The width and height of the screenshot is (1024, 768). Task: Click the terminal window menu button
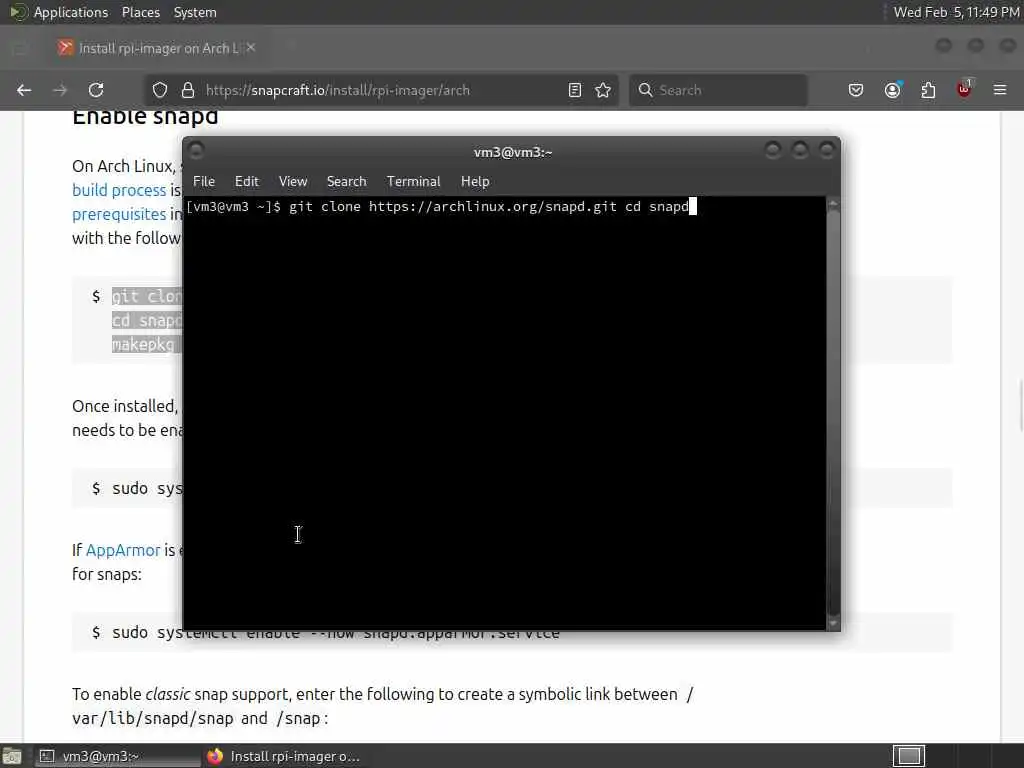(x=196, y=151)
